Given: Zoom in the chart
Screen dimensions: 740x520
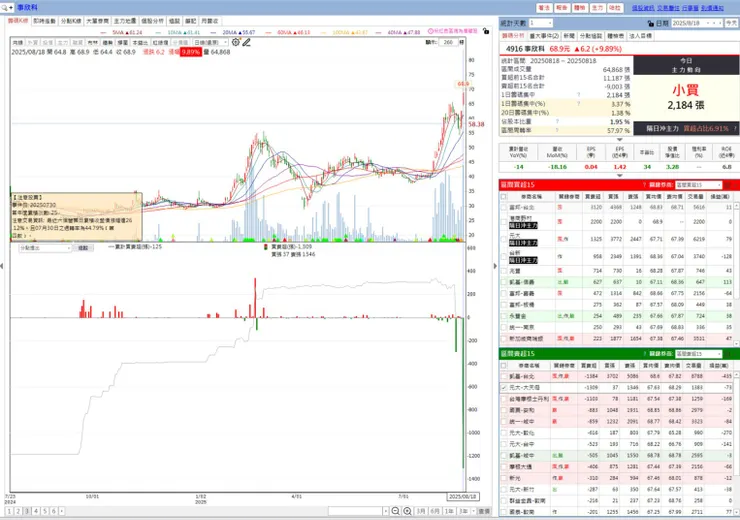Looking at the screenshot, I should click(x=407, y=511).
